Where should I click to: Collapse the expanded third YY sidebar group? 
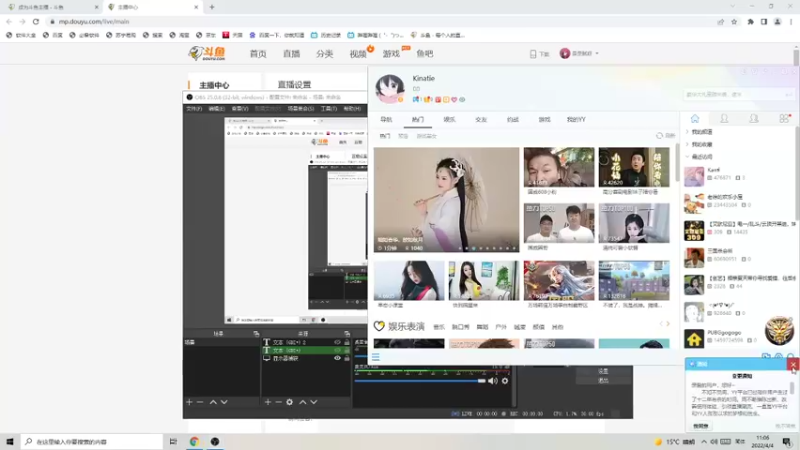pos(687,157)
